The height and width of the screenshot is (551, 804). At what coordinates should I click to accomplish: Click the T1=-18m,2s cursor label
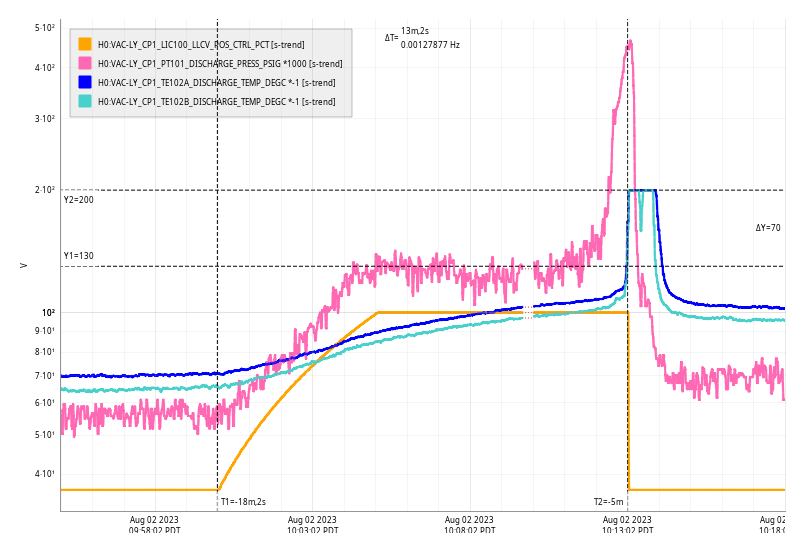pos(243,502)
